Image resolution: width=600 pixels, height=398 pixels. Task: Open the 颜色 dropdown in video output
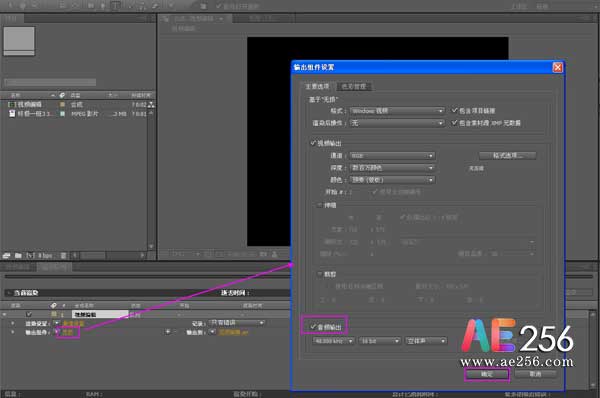392,180
